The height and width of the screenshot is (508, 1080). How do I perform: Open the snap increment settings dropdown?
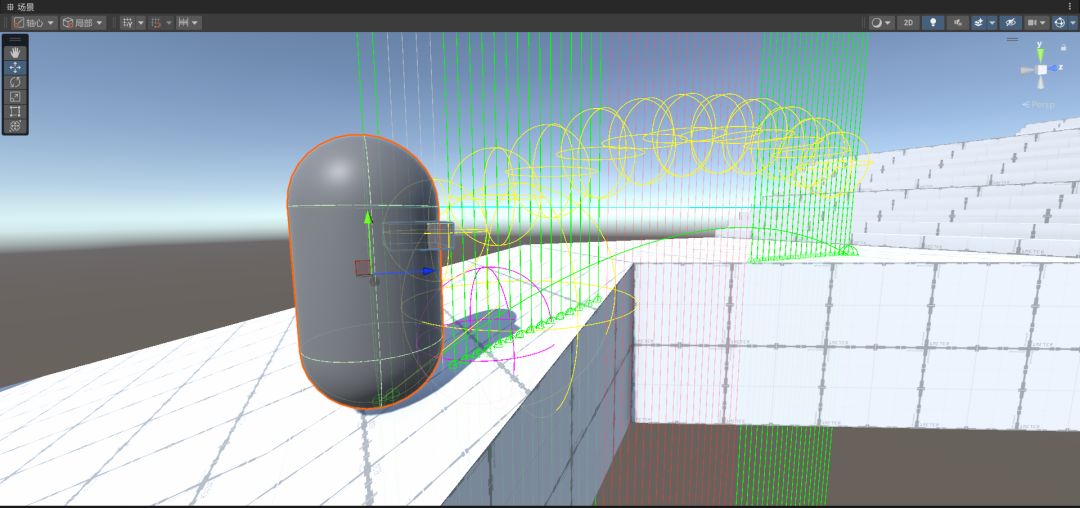[189, 23]
